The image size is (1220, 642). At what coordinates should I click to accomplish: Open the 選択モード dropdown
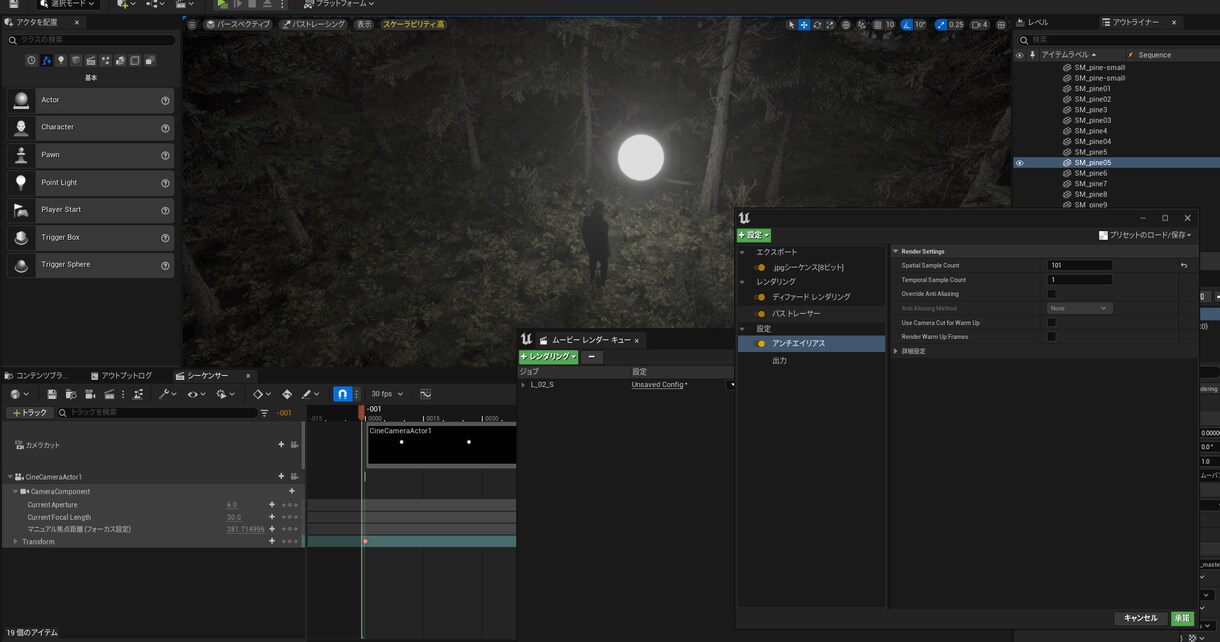[70, 4]
